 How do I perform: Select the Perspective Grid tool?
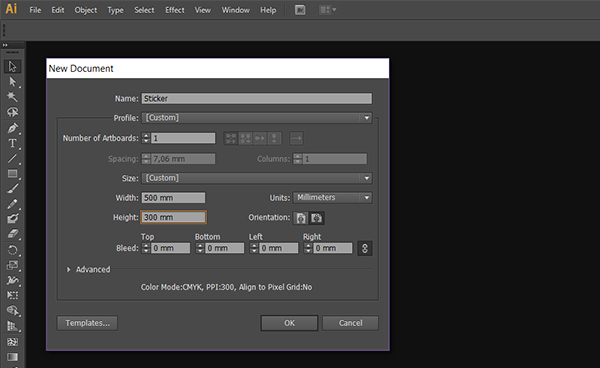(x=12, y=326)
